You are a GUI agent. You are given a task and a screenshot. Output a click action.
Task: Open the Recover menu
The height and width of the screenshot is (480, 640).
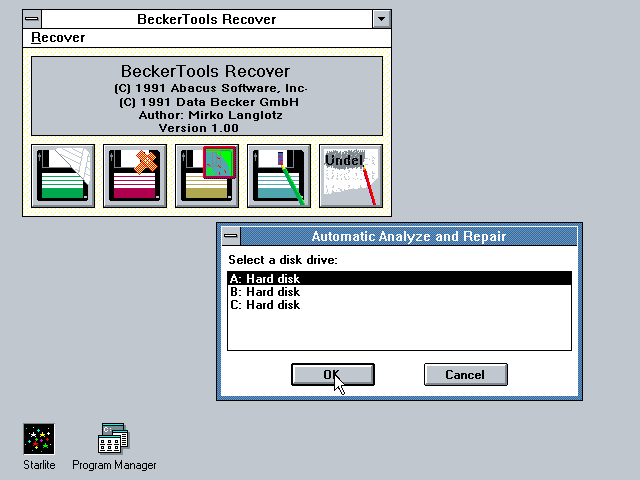click(x=58, y=38)
